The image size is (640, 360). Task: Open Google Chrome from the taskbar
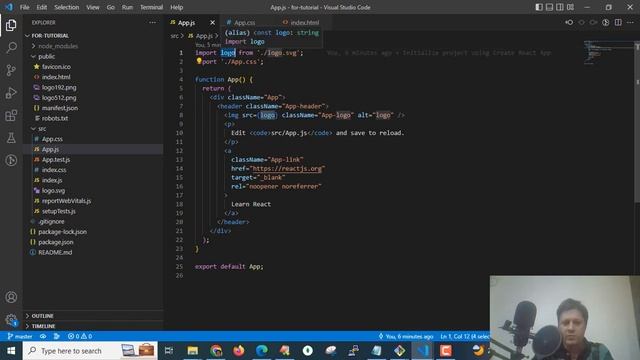click(x=216, y=351)
